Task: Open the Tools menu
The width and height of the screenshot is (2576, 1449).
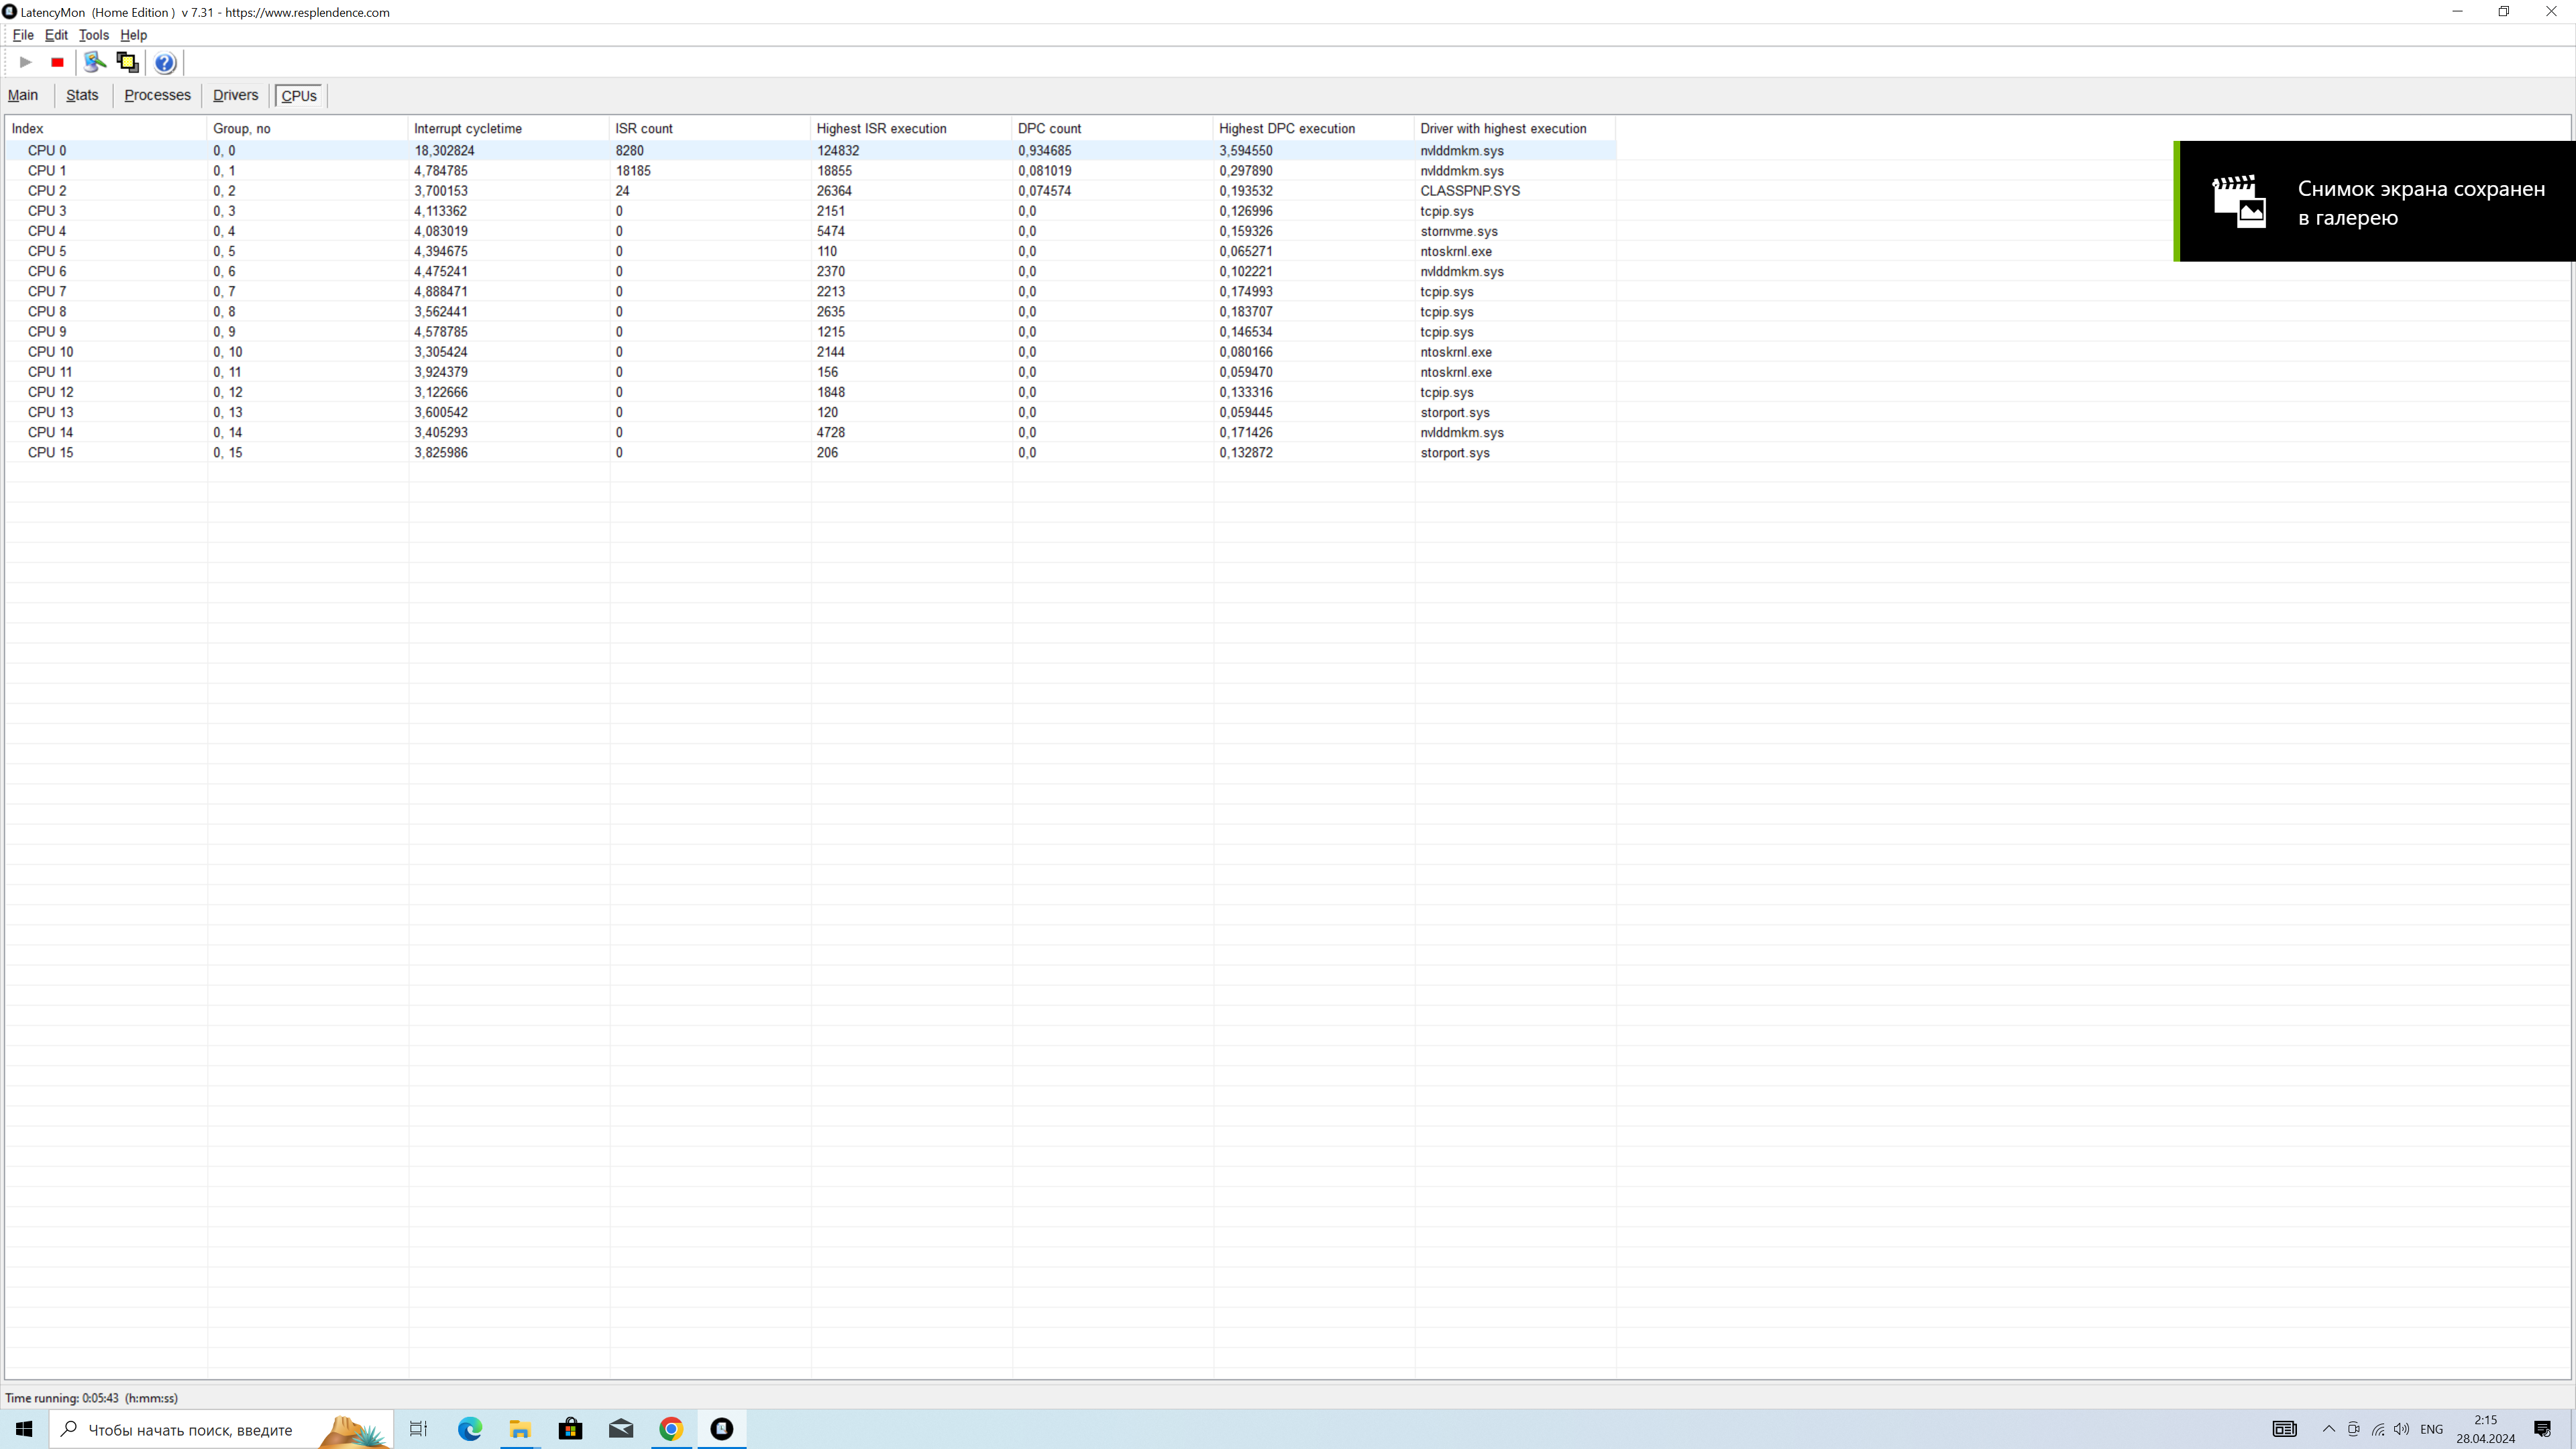Action: (x=94, y=35)
